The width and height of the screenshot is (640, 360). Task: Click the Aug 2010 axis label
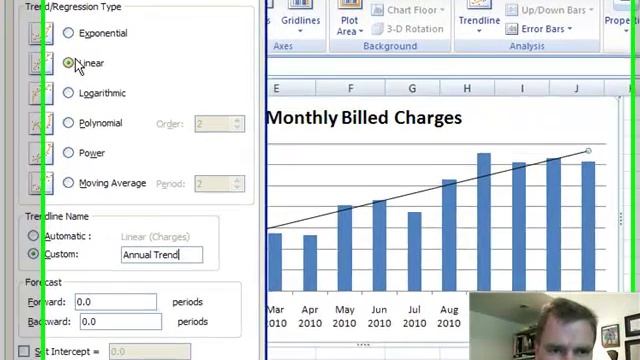tap(449, 316)
